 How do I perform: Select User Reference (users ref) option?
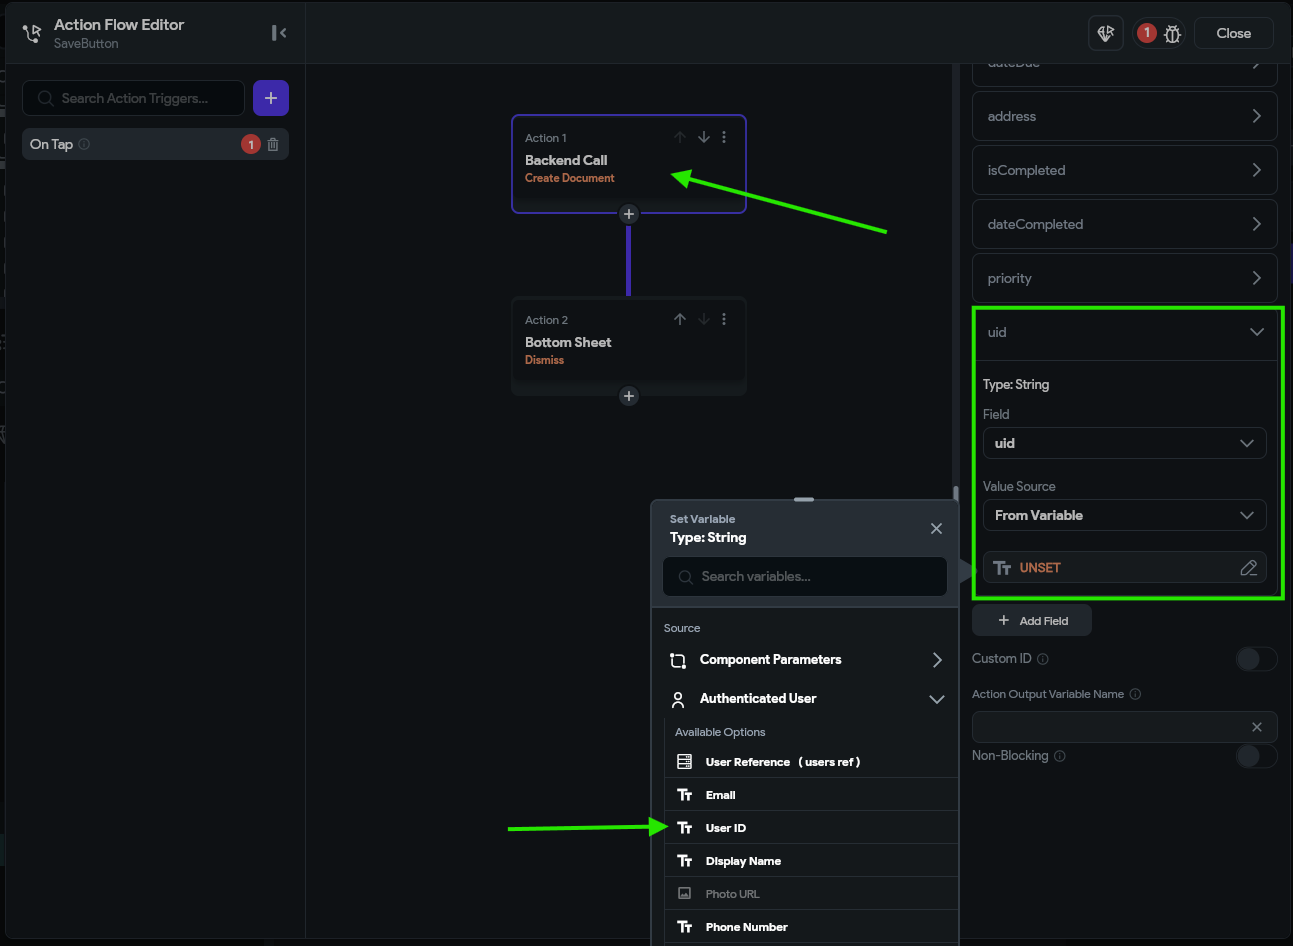pyautogui.click(x=811, y=762)
